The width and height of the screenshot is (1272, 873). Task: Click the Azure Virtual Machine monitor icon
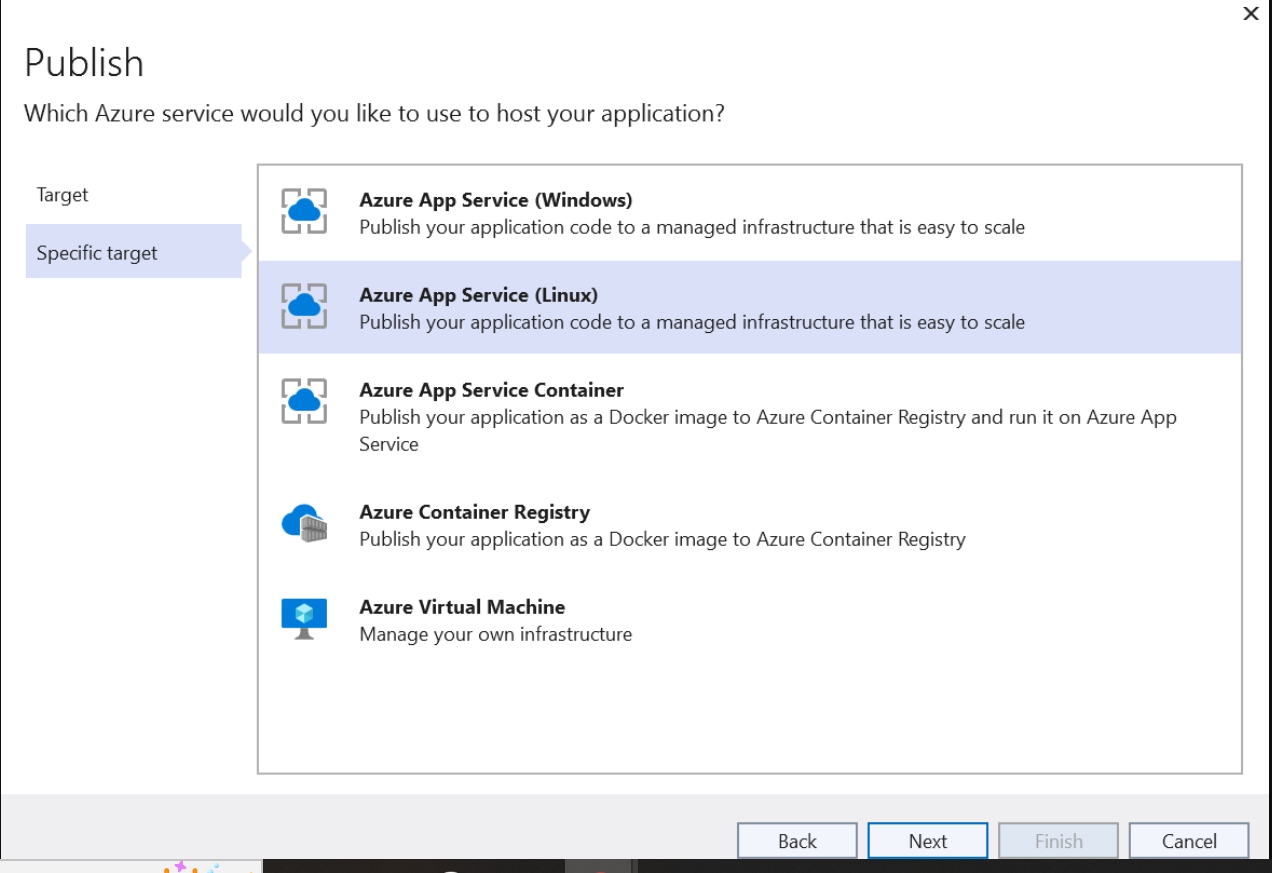[304, 619]
